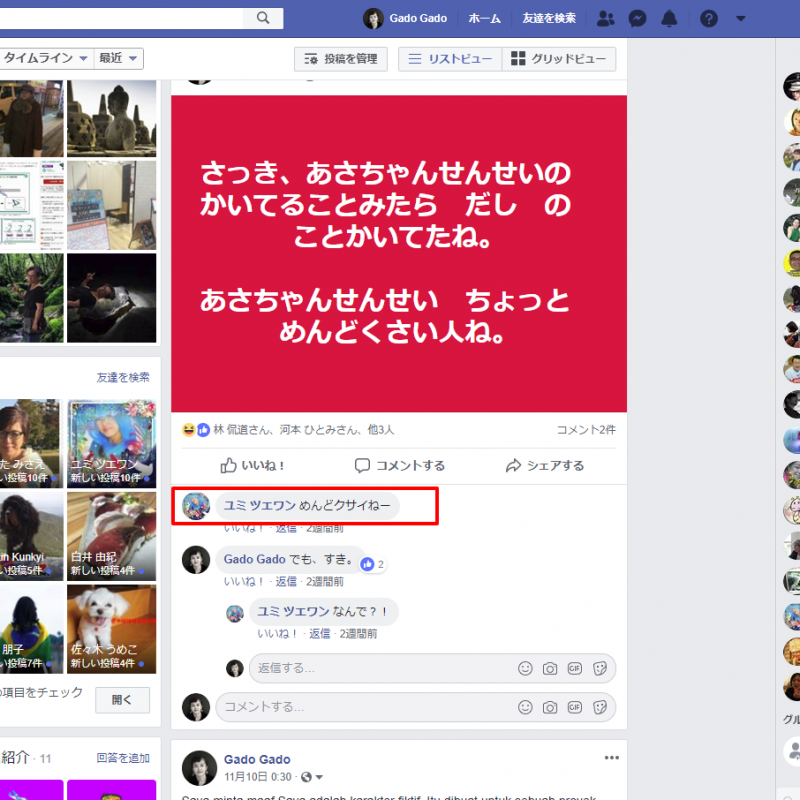Switch to リストビュー
Screen dimensions: 800x800
tap(450, 59)
